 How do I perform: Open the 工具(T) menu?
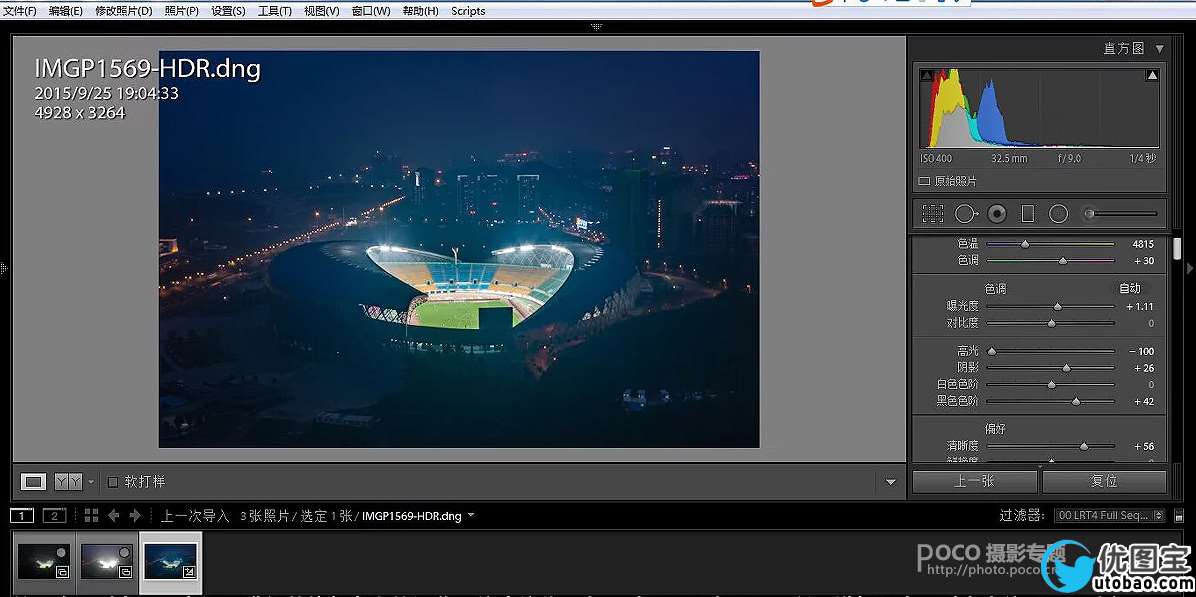[x=275, y=11]
